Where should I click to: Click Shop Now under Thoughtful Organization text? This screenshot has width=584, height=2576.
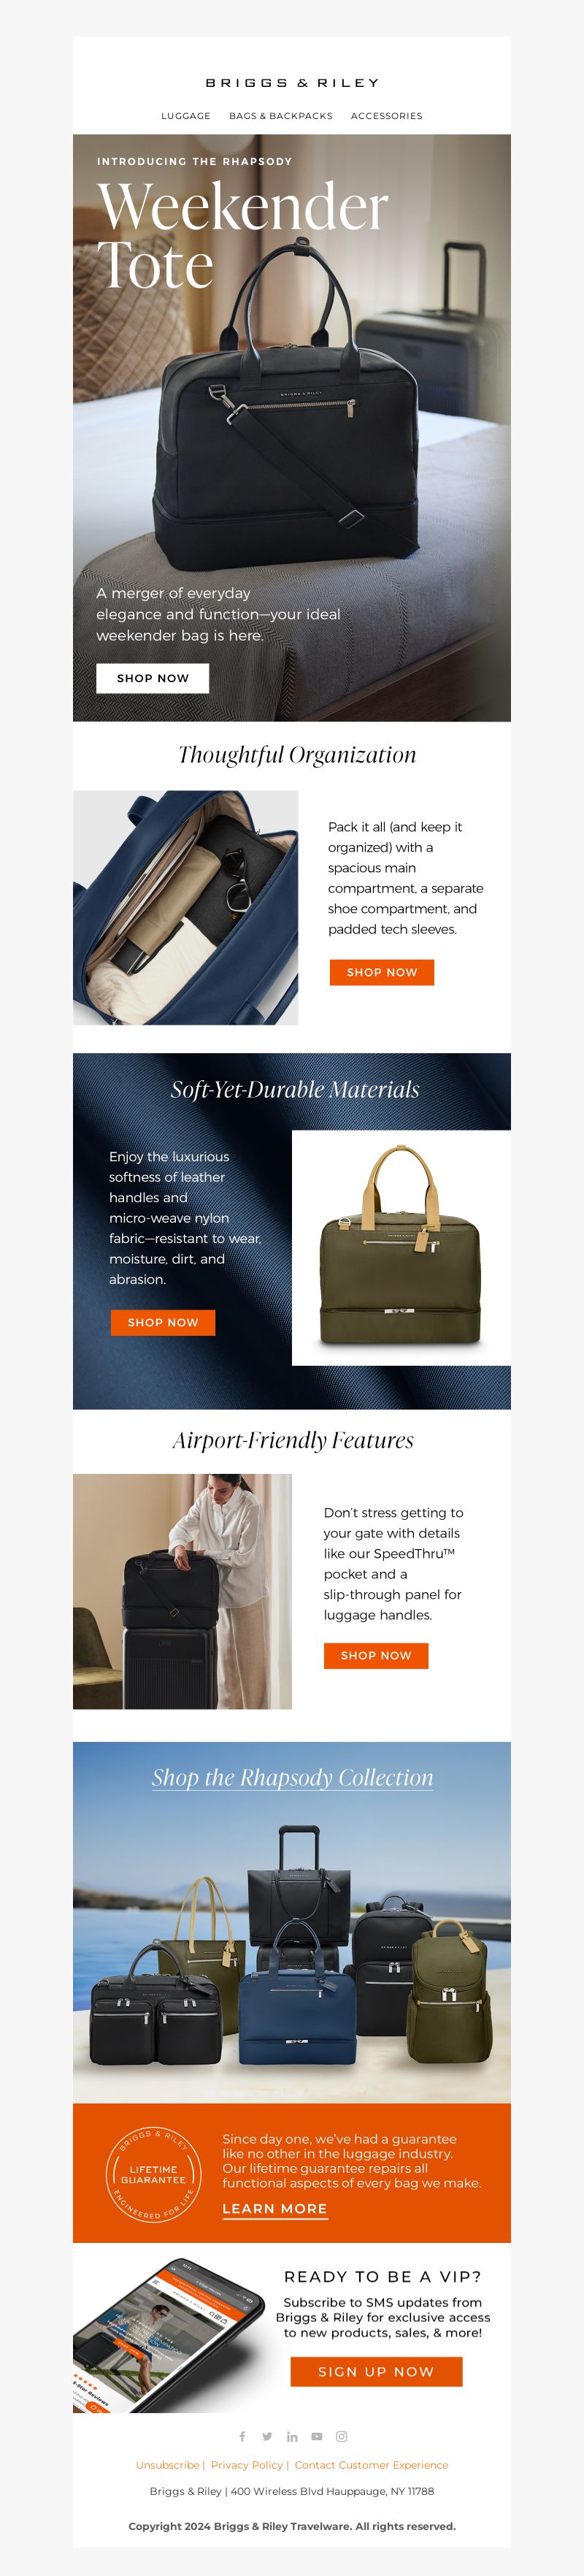click(382, 972)
